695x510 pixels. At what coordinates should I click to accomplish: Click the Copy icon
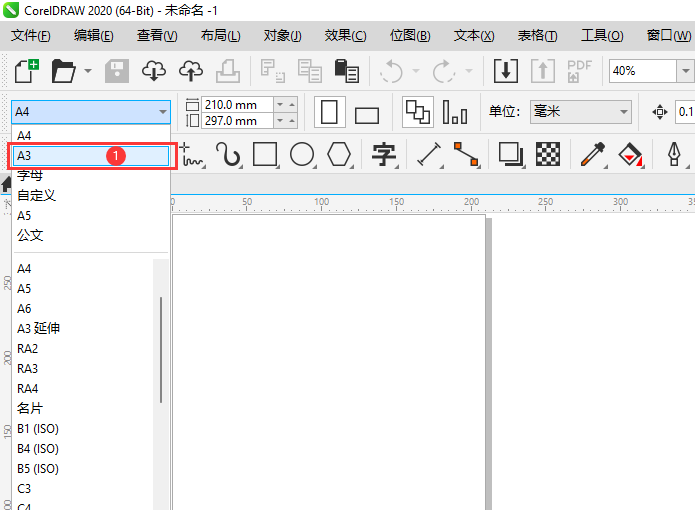pos(309,71)
